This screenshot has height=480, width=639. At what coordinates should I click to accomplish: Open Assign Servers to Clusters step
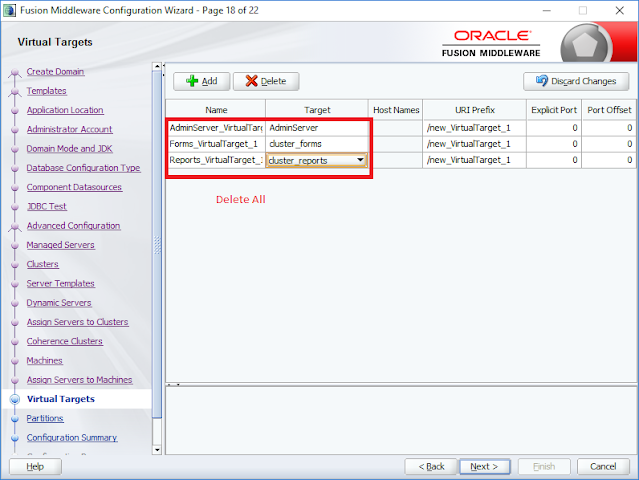click(77, 322)
